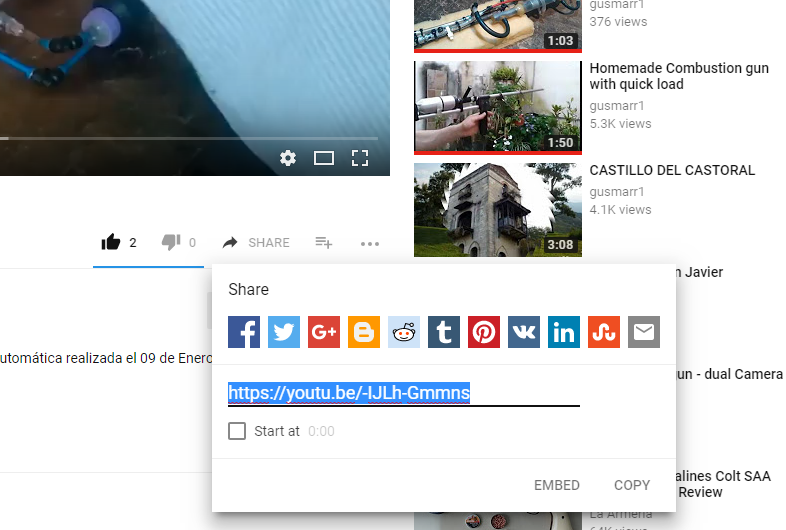Share to Blogger using orange icon
The image size is (786, 530).
[x=364, y=332]
